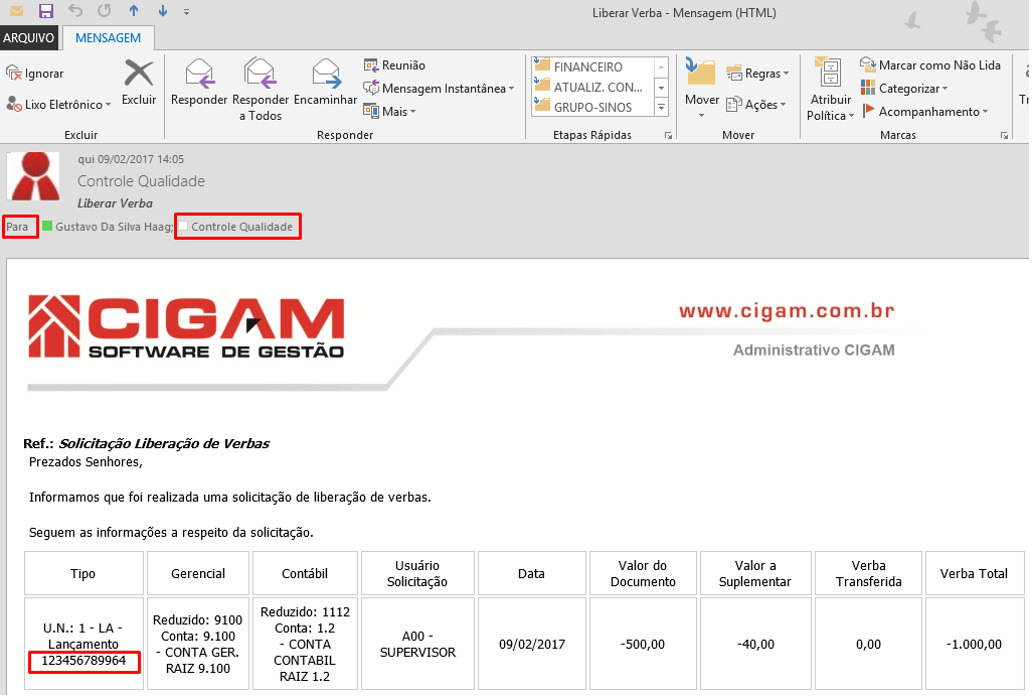Open Lixo Eletrônico dropdown
Viewport: 1034px width, 699px height.
[58, 104]
